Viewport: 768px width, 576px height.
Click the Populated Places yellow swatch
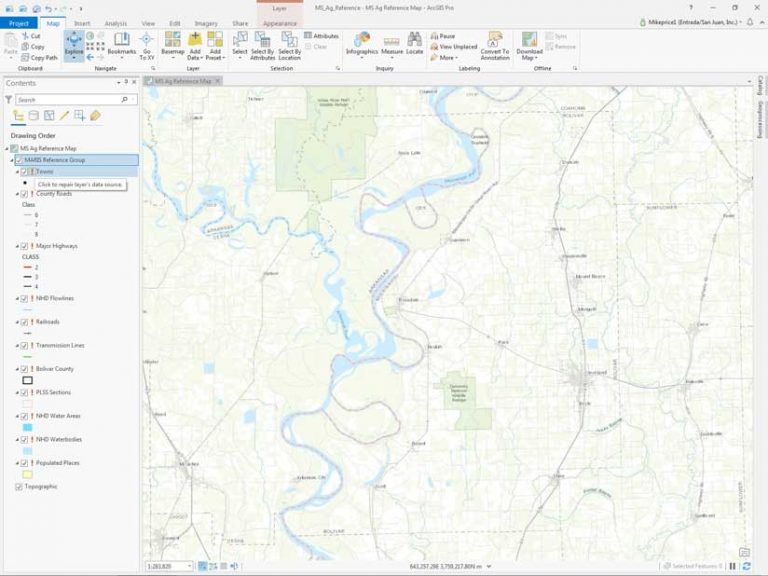27,474
